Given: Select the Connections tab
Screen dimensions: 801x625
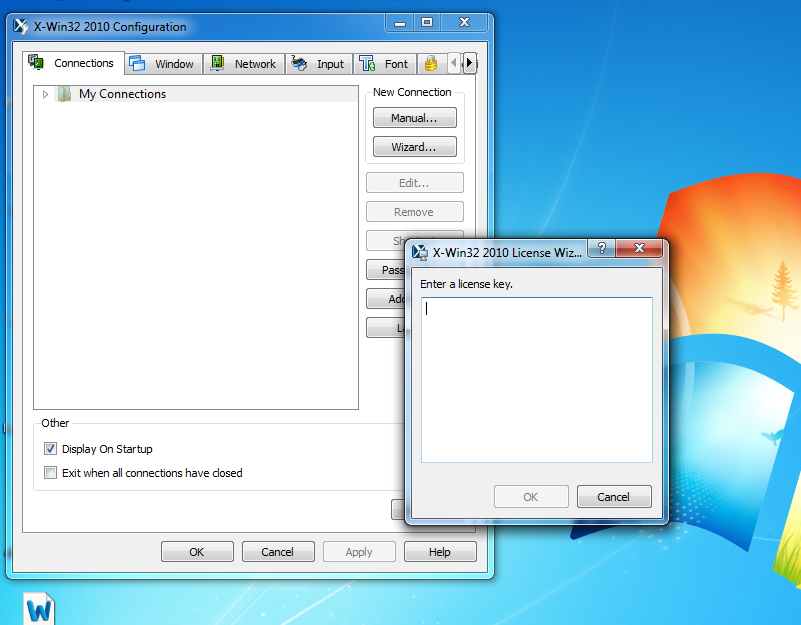Looking at the screenshot, I should pyautogui.click(x=74, y=63).
